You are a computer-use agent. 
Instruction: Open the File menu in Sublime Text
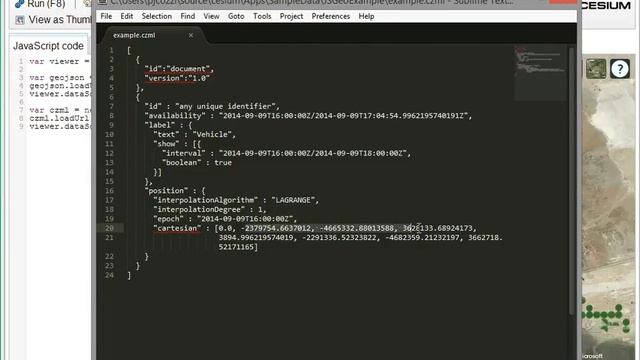[106, 16]
